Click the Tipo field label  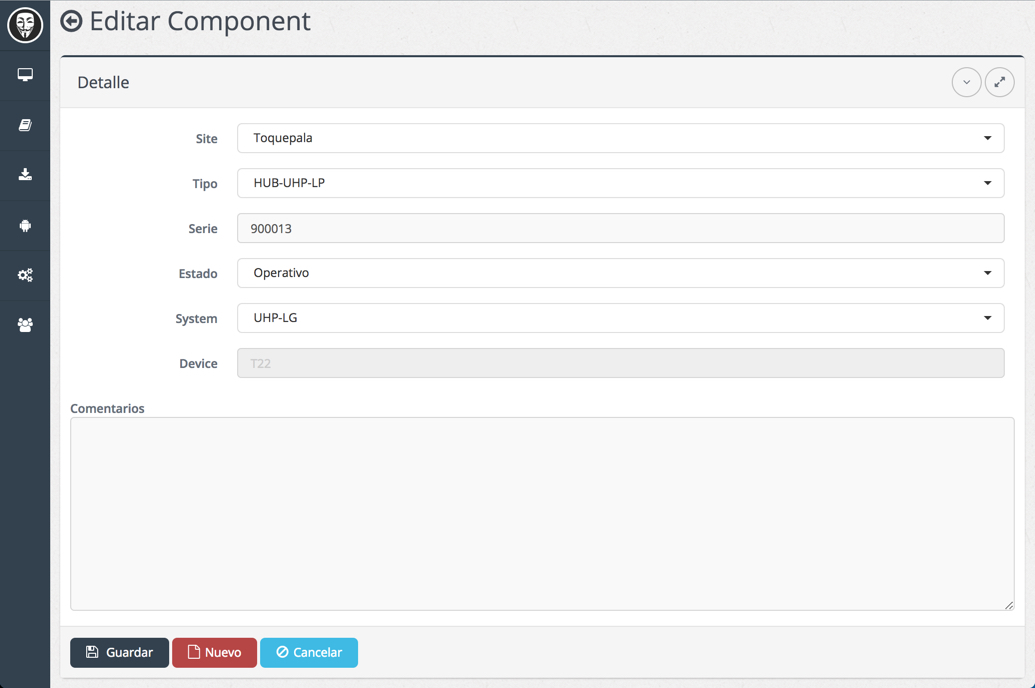(205, 184)
